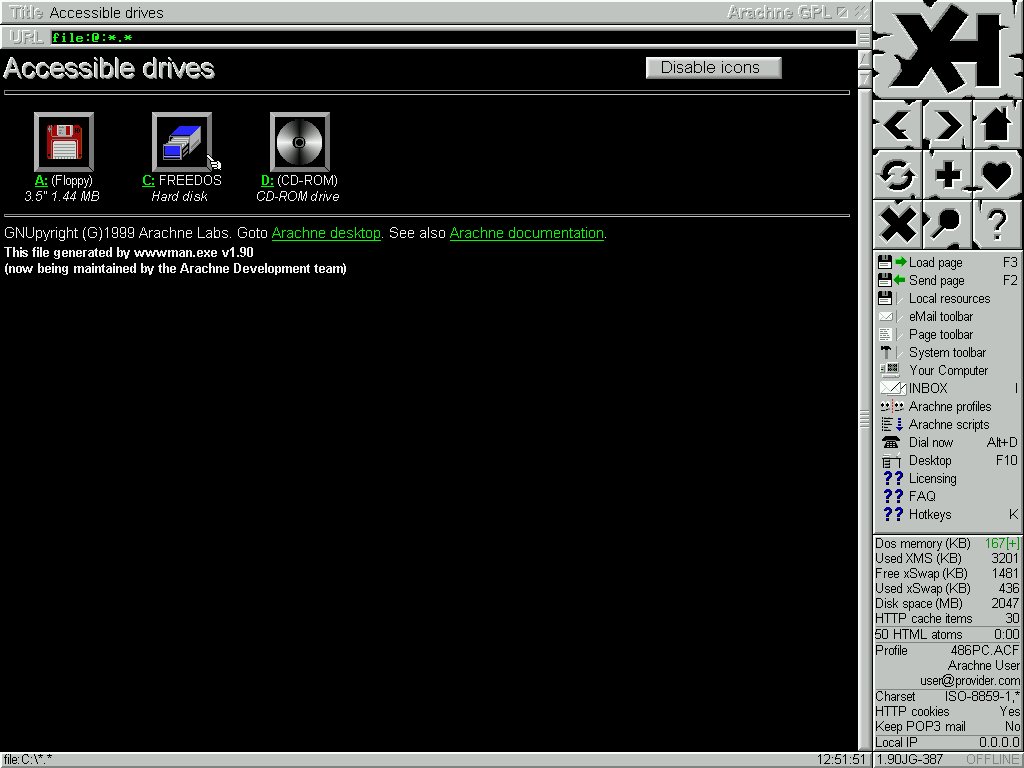Go back with the left arrow button
The width and height of the screenshot is (1024, 768).
pyautogui.click(x=897, y=126)
